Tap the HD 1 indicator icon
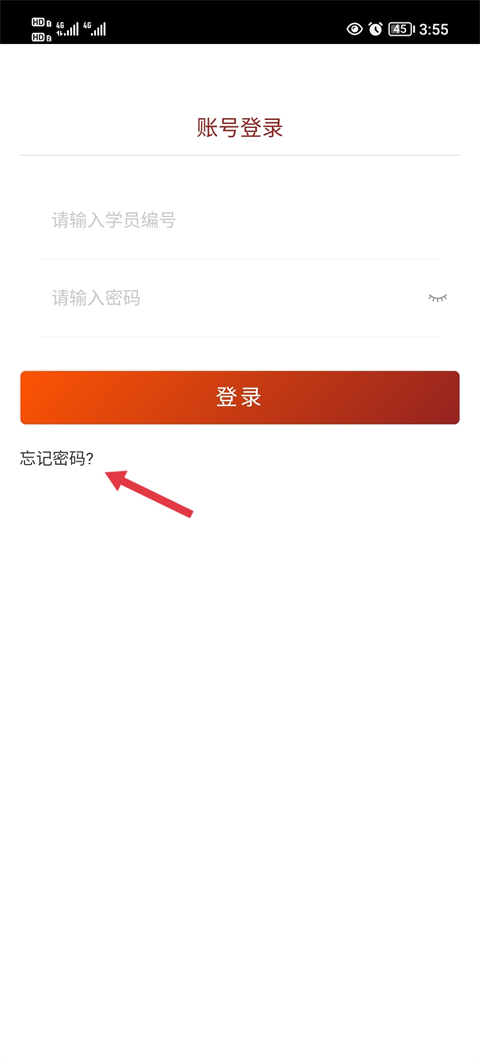This screenshot has width=480, height=1061. [41, 23]
